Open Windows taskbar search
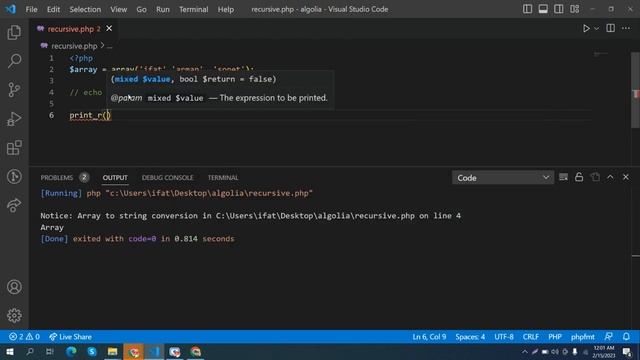 pos(30,351)
